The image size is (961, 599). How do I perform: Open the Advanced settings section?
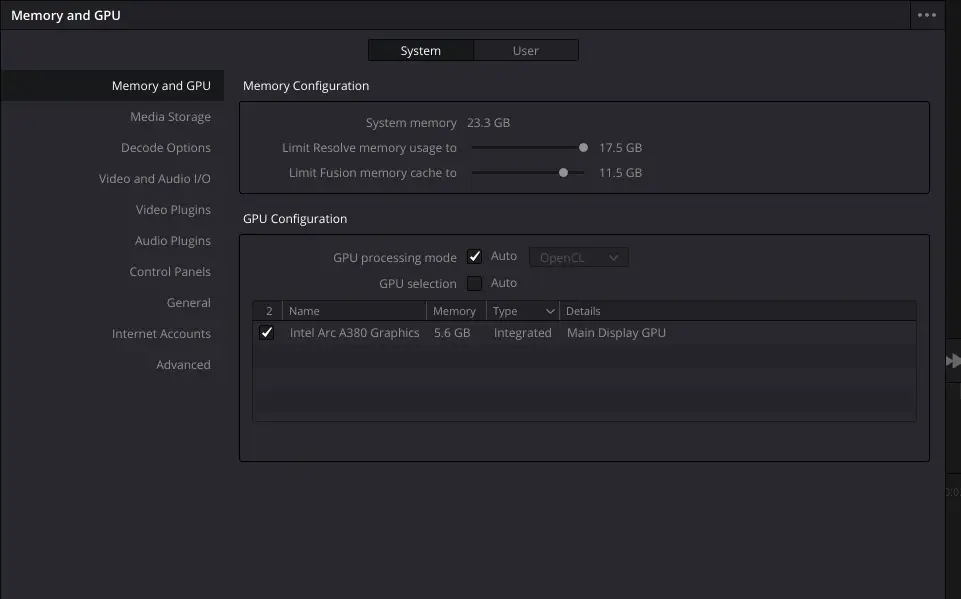[183, 365]
